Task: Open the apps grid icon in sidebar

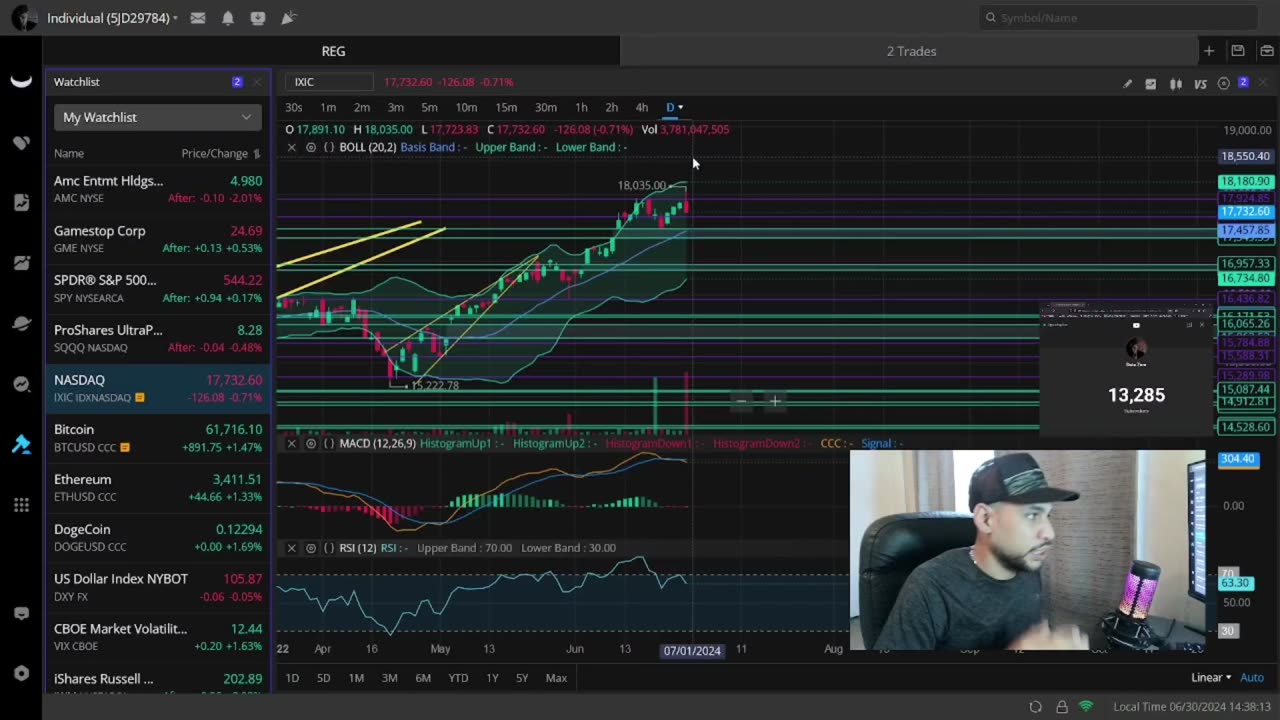Action: 21,505
